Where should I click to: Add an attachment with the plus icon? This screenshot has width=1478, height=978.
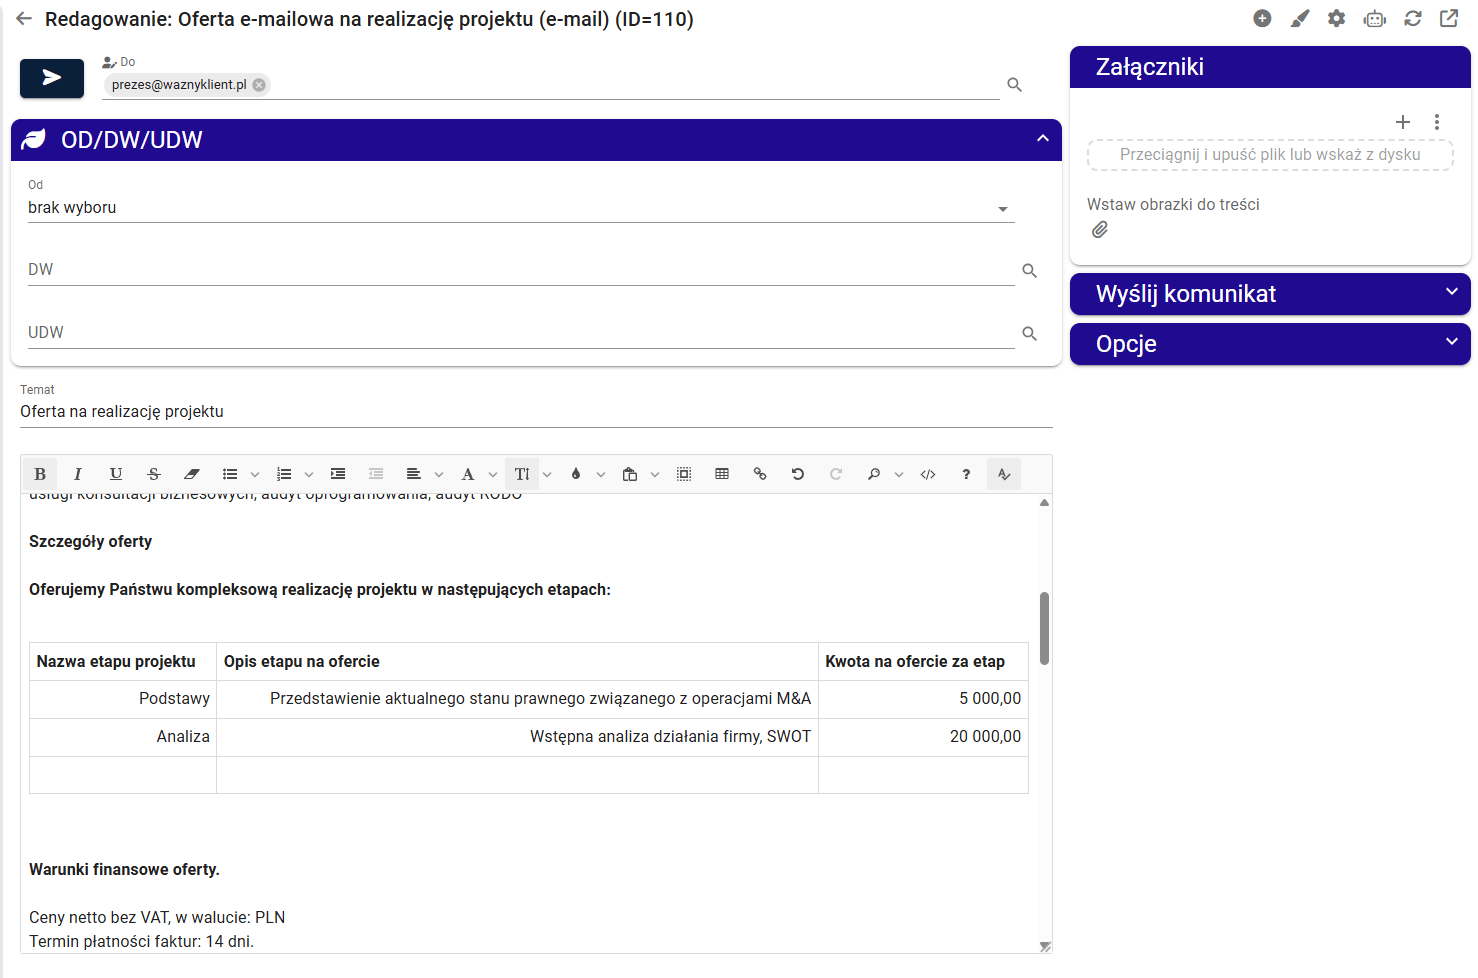1403,122
